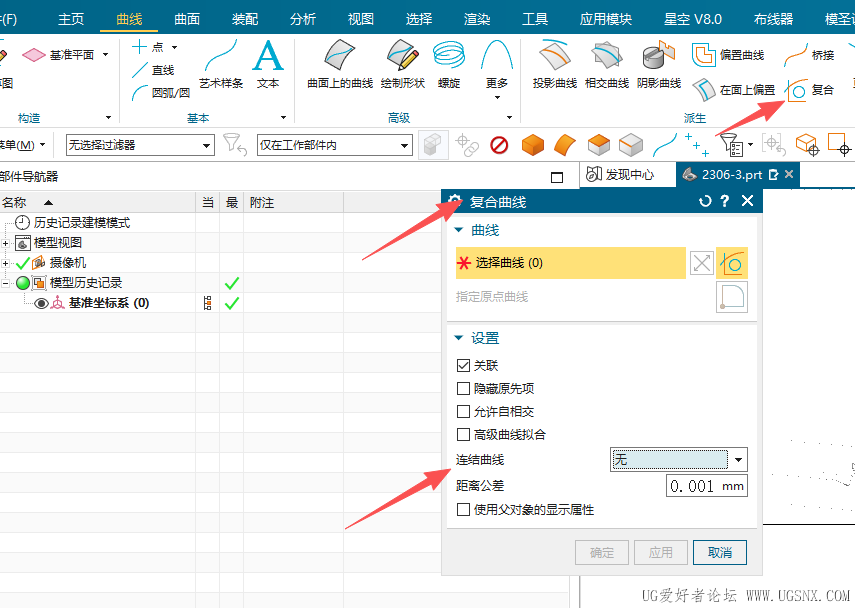The width and height of the screenshot is (855, 608).
Task: Click the reset filter funnel icon
Action: pos(235,145)
